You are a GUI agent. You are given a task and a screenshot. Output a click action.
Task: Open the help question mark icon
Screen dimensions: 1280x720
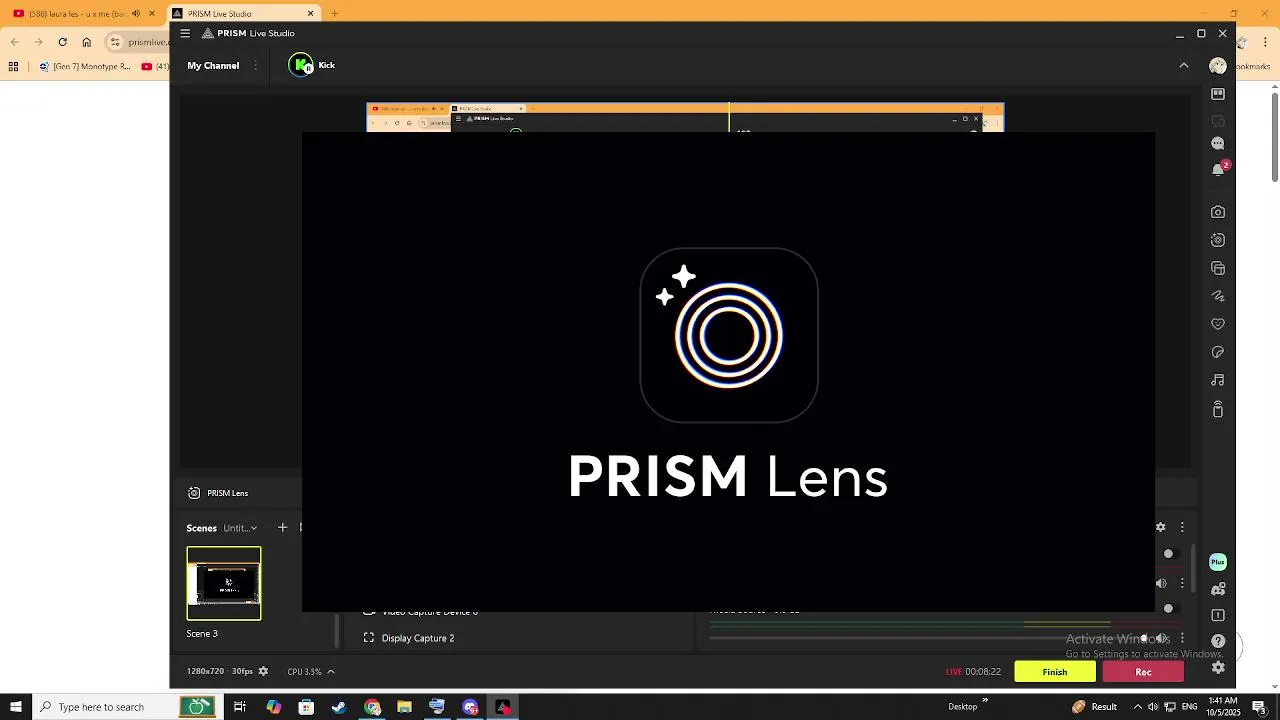point(1218,641)
